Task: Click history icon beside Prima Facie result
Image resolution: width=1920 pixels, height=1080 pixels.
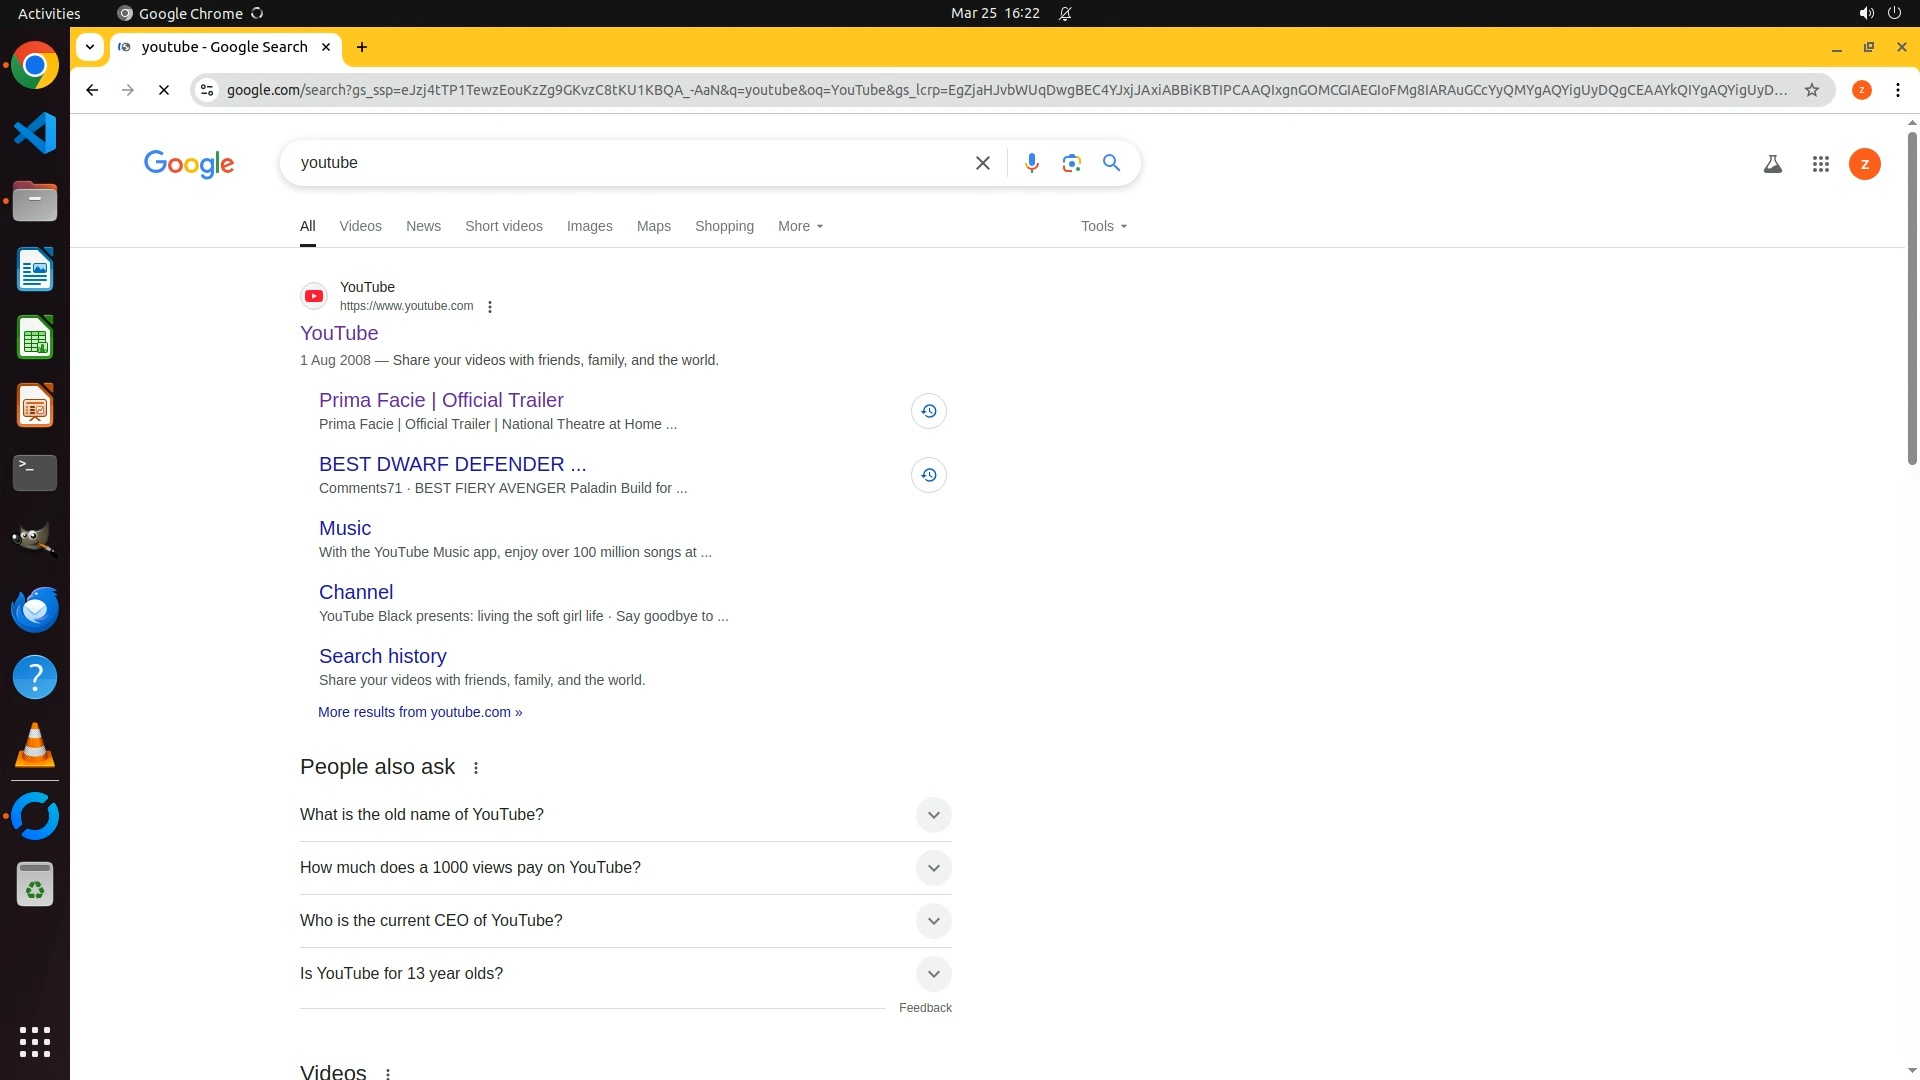Action: (928, 411)
